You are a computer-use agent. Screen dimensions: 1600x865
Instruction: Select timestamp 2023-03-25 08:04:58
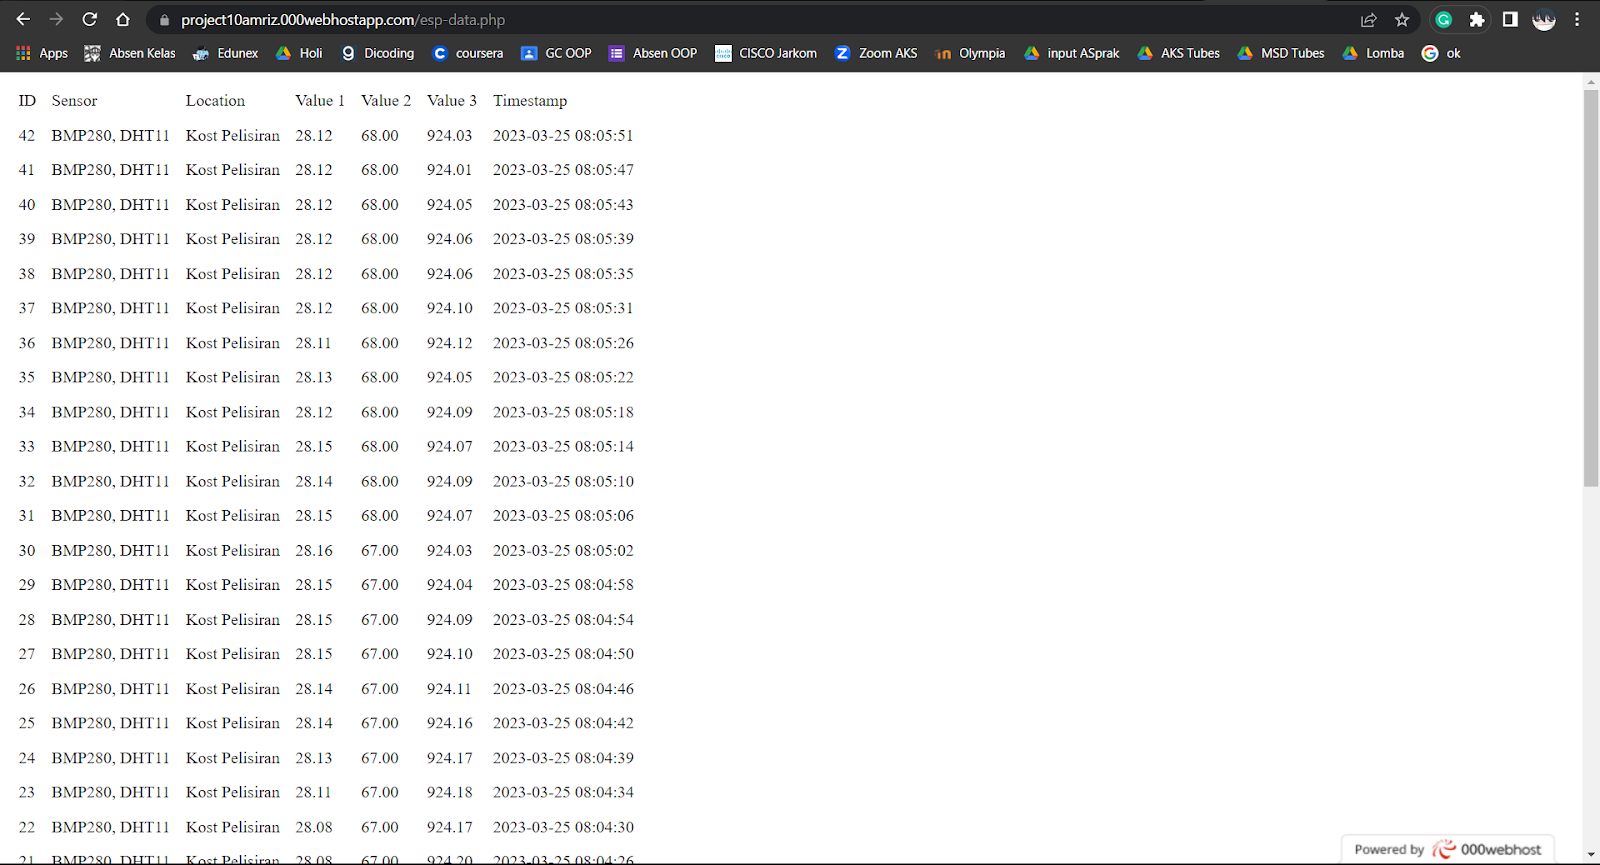pos(563,585)
